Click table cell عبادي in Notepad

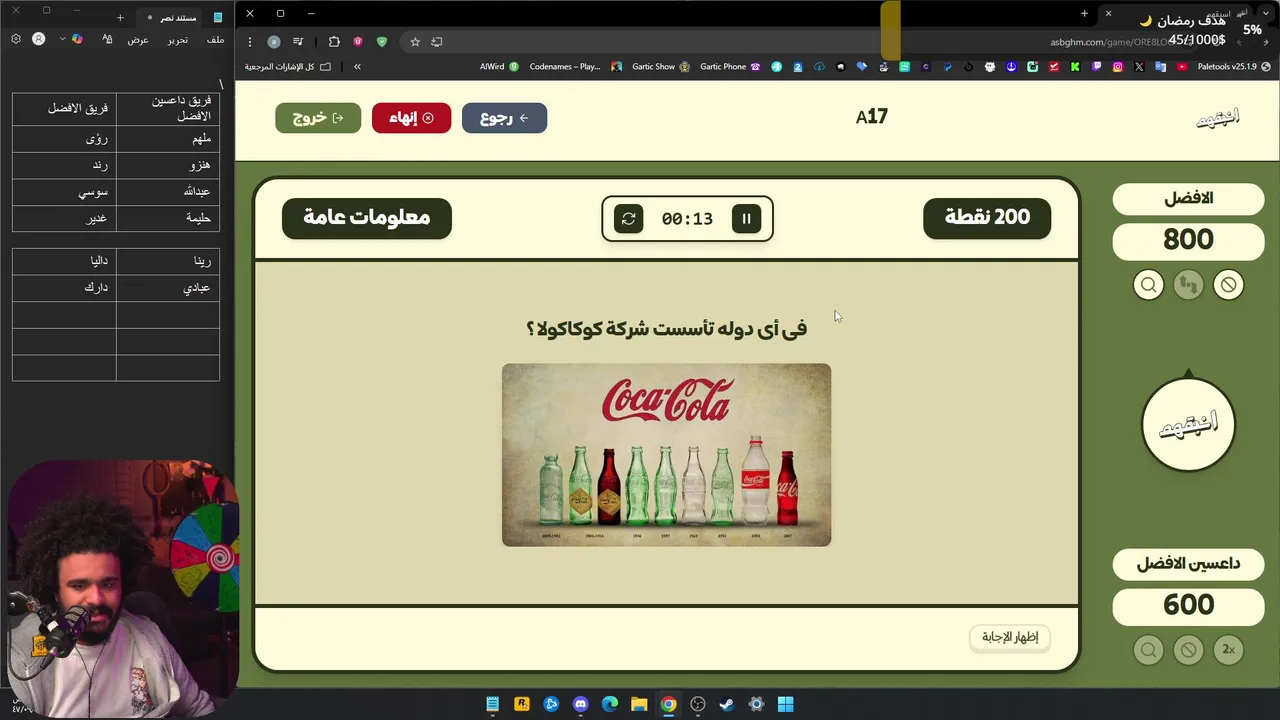click(x=168, y=288)
